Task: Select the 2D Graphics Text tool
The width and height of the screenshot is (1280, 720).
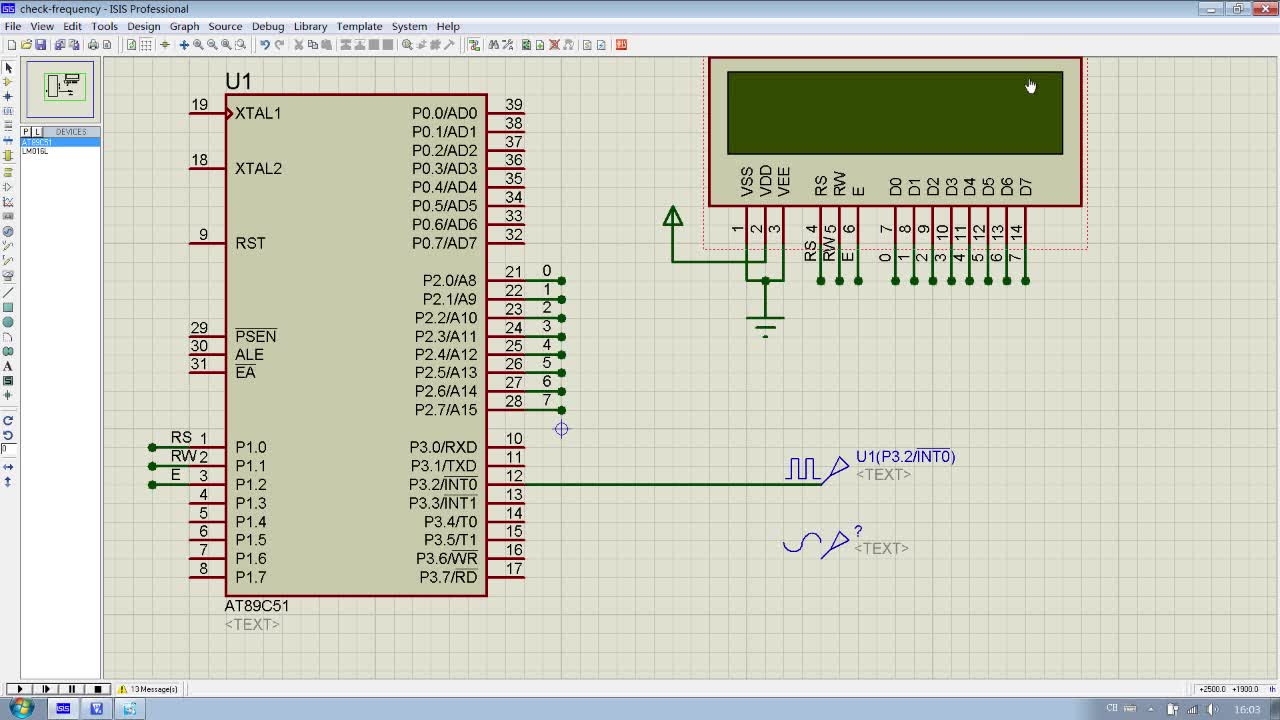Action: 8,366
